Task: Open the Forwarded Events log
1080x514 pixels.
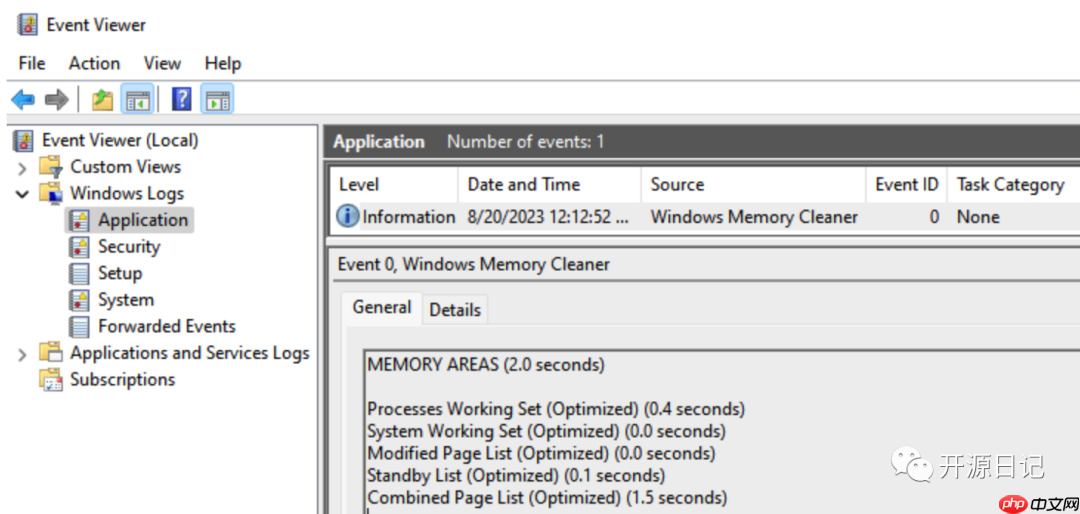Action: click(166, 327)
